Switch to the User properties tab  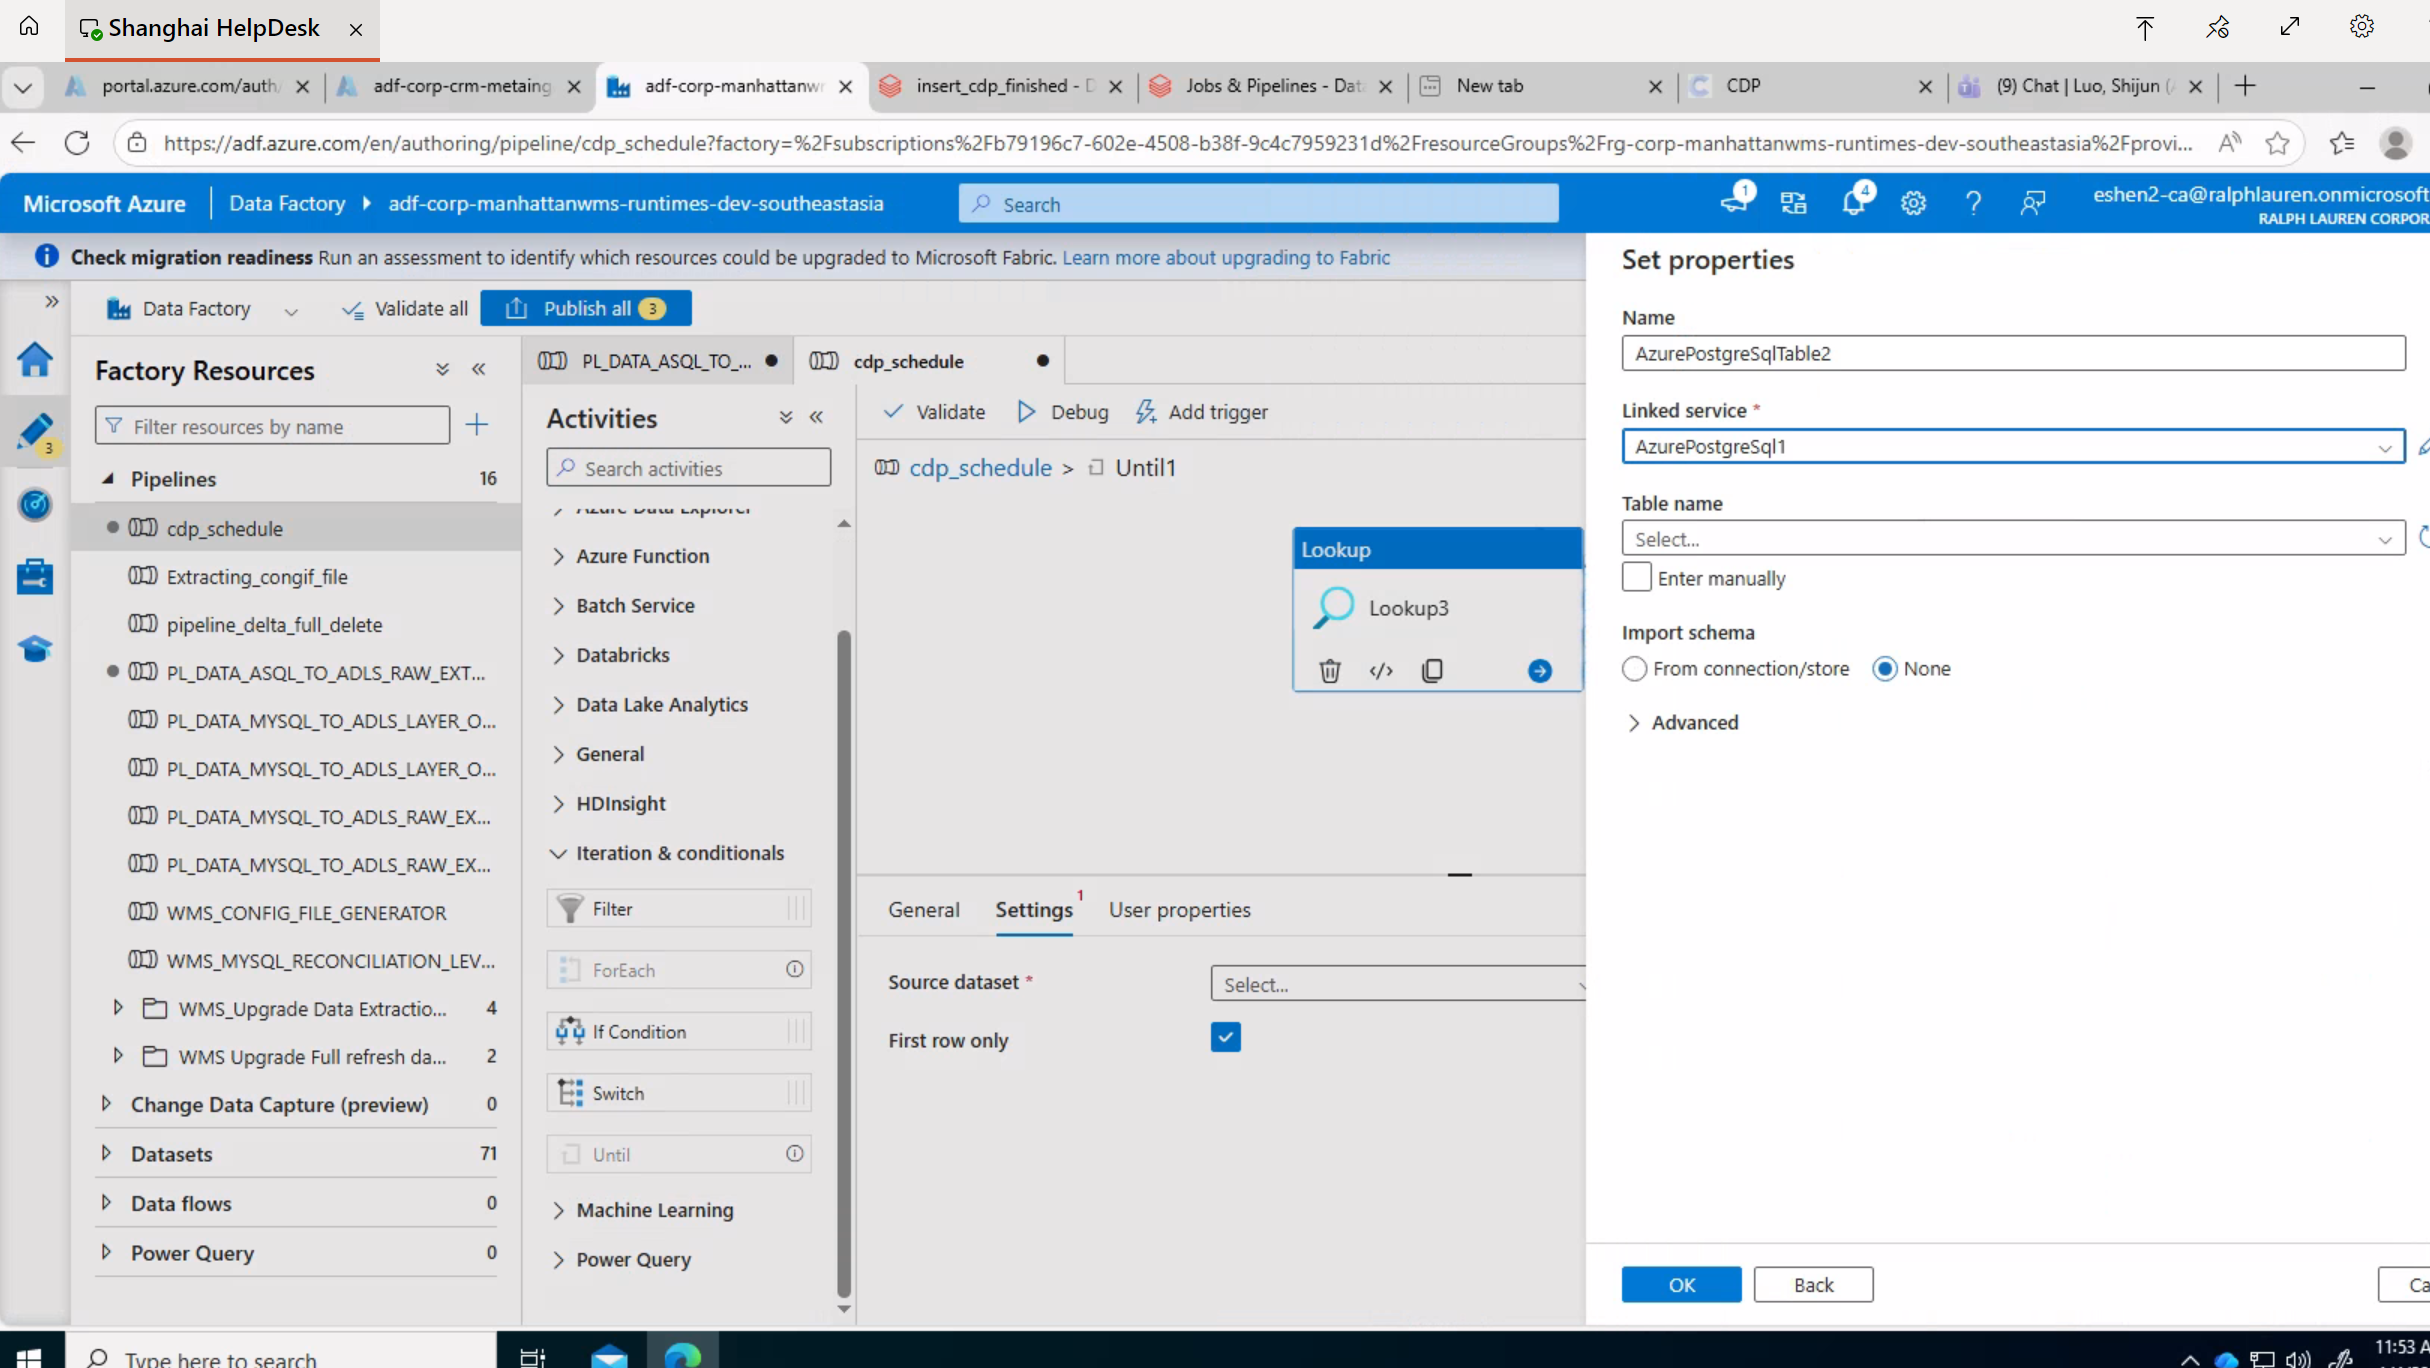click(1179, 909)
